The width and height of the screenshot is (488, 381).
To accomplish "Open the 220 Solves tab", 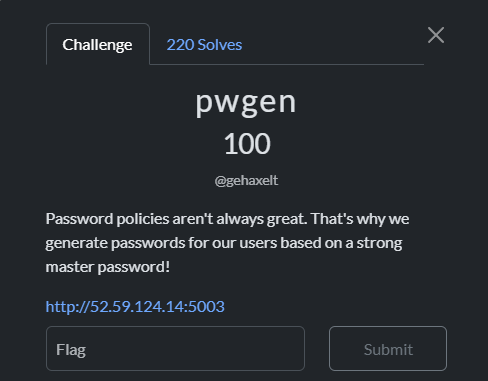I will (x=204, y=45).
